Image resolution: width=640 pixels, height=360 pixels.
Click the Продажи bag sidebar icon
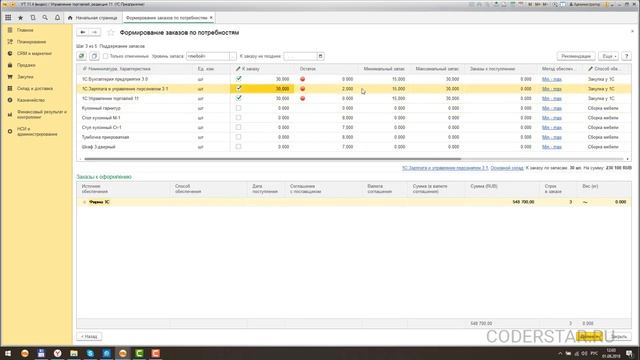pyautogui.click(x=10, y=65)
